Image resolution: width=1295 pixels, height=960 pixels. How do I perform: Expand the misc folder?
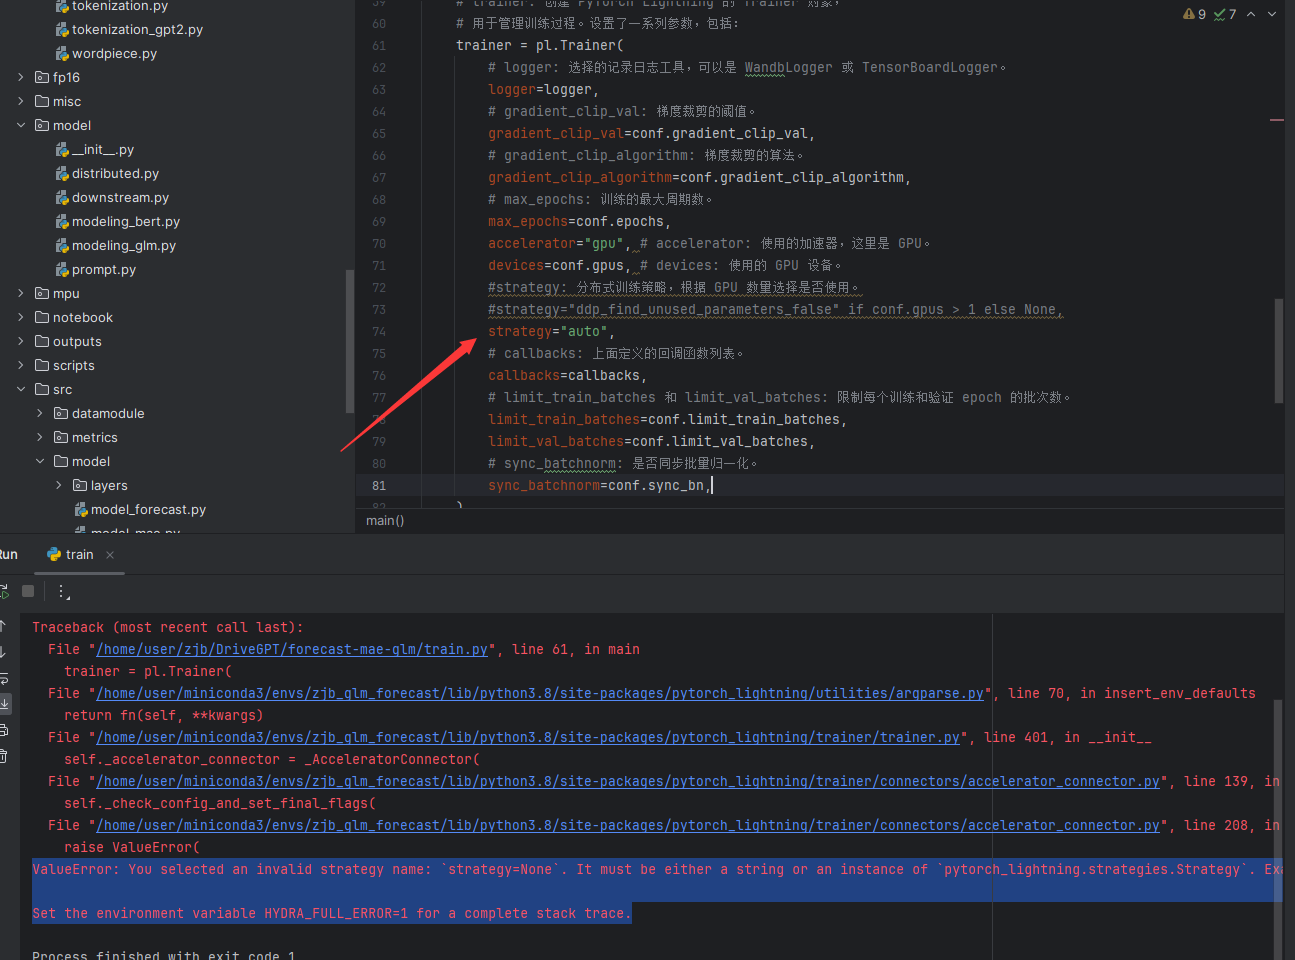(x=21, y=101)
